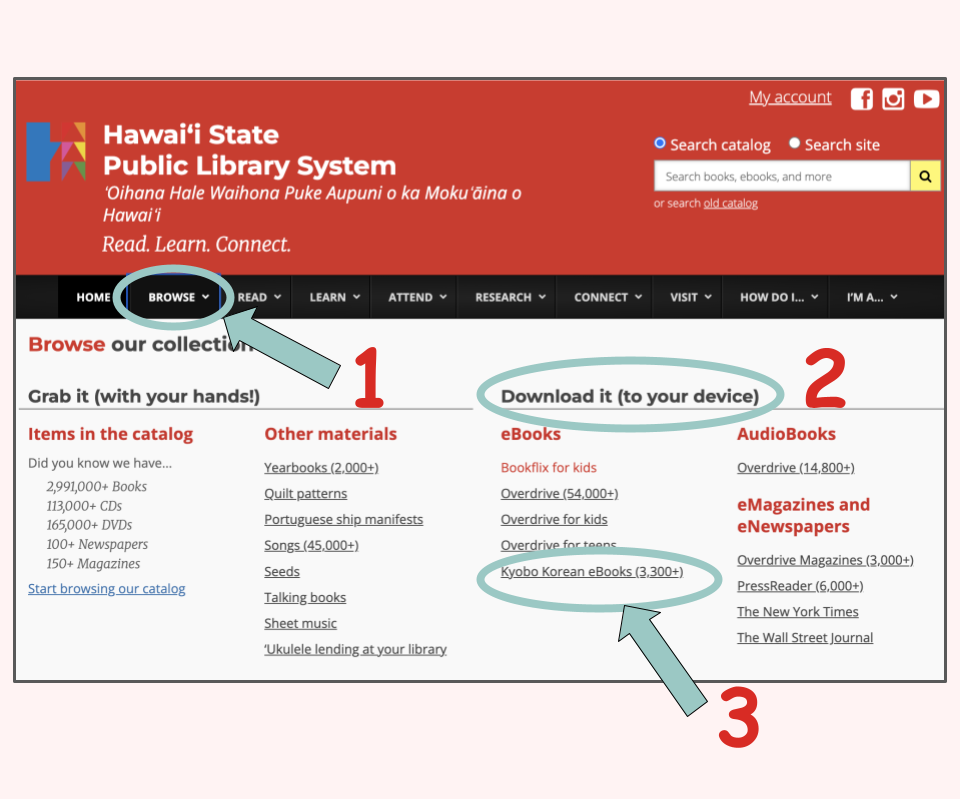Screen dimensions: 960x799
Task: Open Kyobo Korean eBooks link
Action: click(x=591, y=571)
